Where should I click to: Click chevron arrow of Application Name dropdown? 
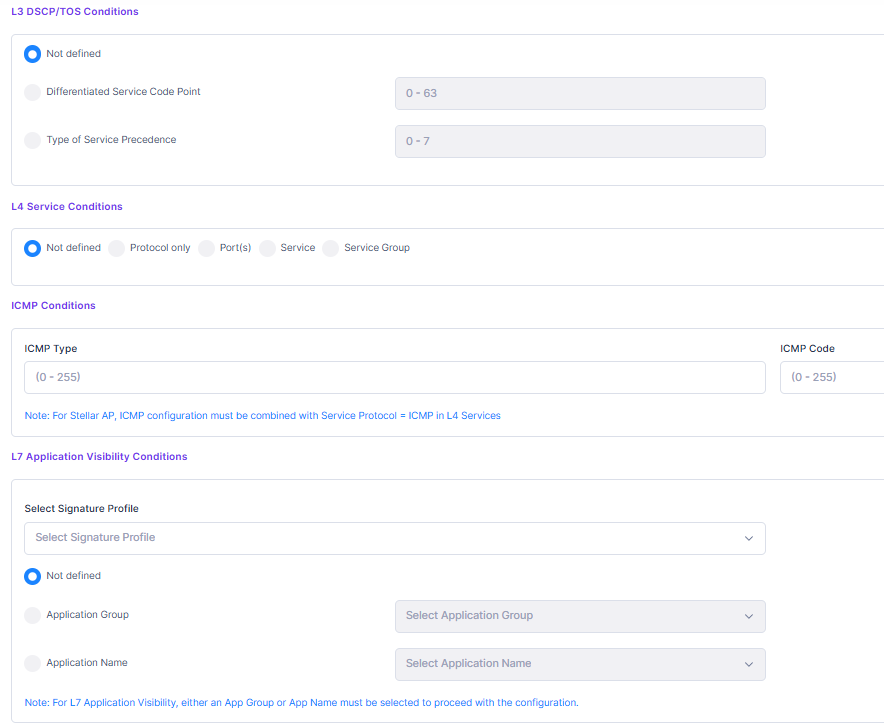pos(749,664)
